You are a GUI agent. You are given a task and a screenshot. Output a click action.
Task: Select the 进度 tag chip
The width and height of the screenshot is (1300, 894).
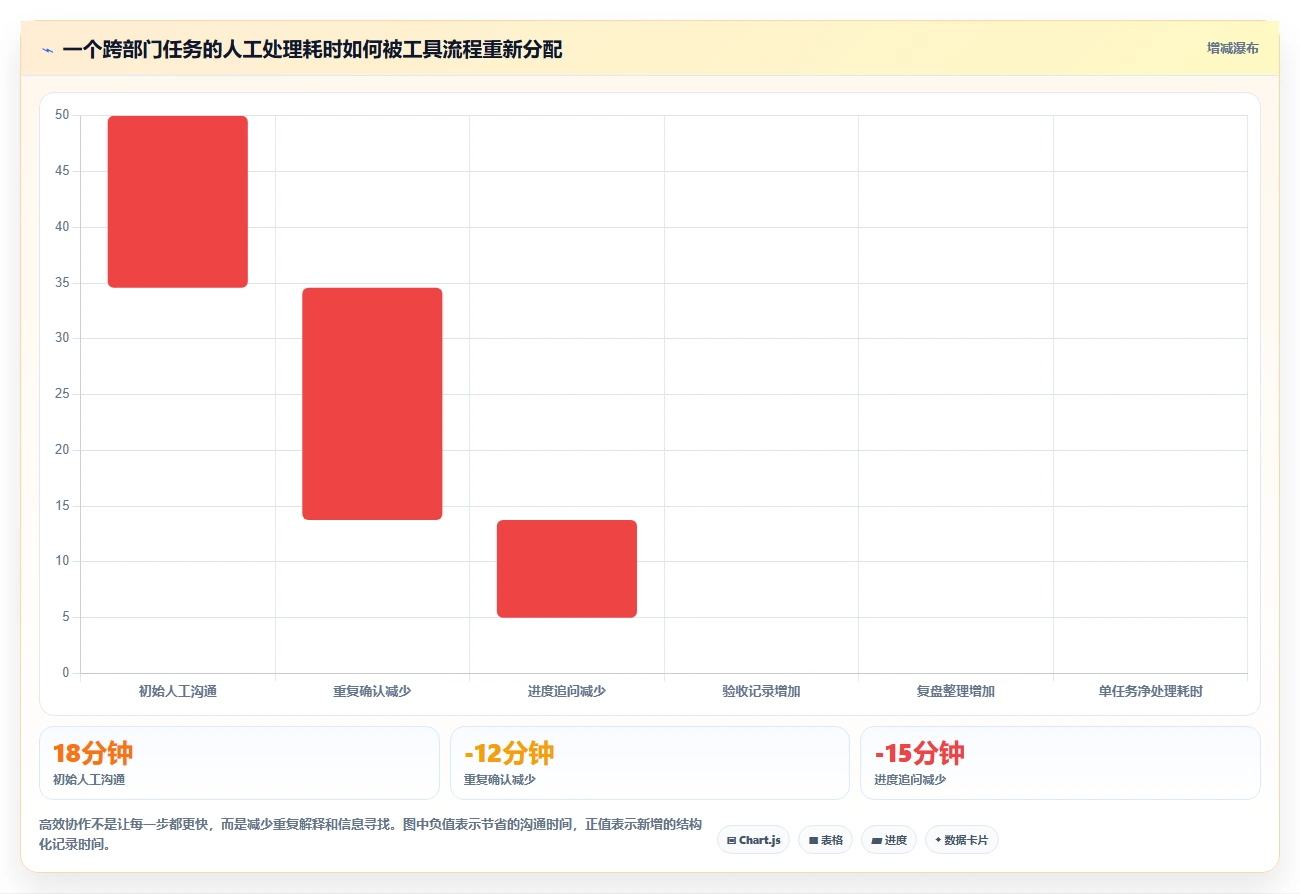[889, 840]
